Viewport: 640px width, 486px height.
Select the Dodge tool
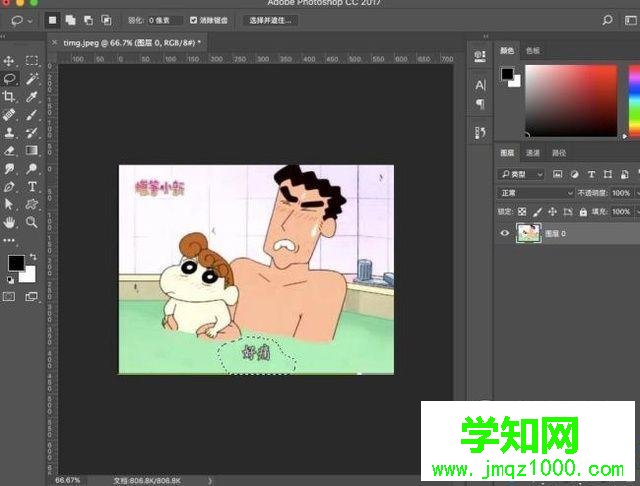click(32, 169)
